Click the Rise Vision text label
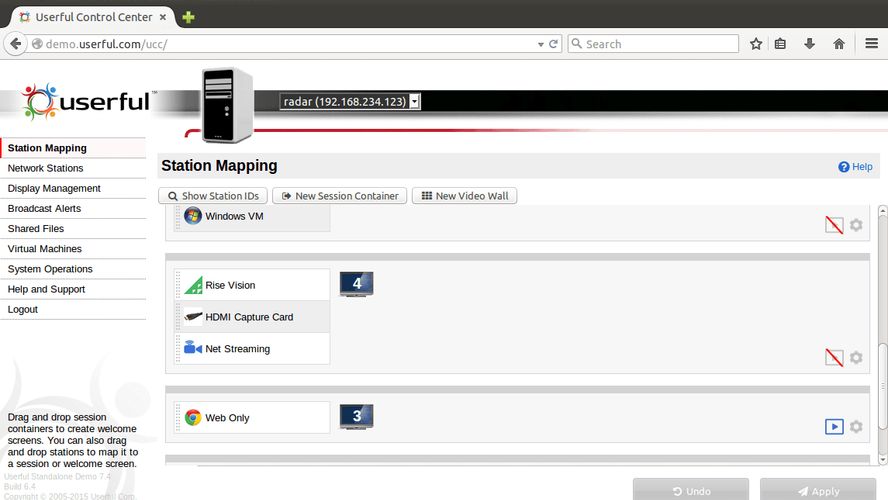Image resolution: width=888 pixels, height=500 pixels. 230,285
